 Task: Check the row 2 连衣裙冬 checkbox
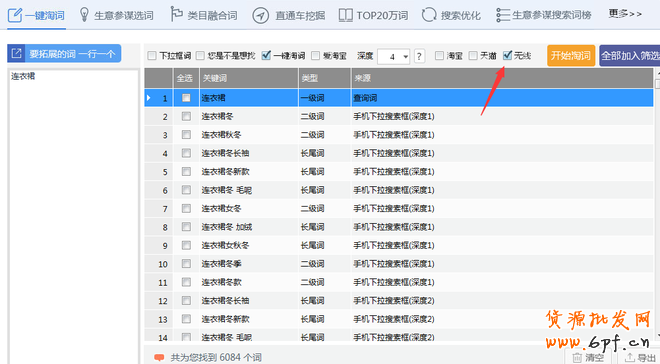186,116
